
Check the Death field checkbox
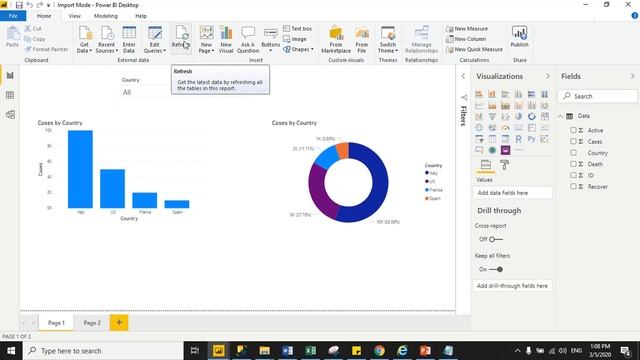(x=573, y=164)
